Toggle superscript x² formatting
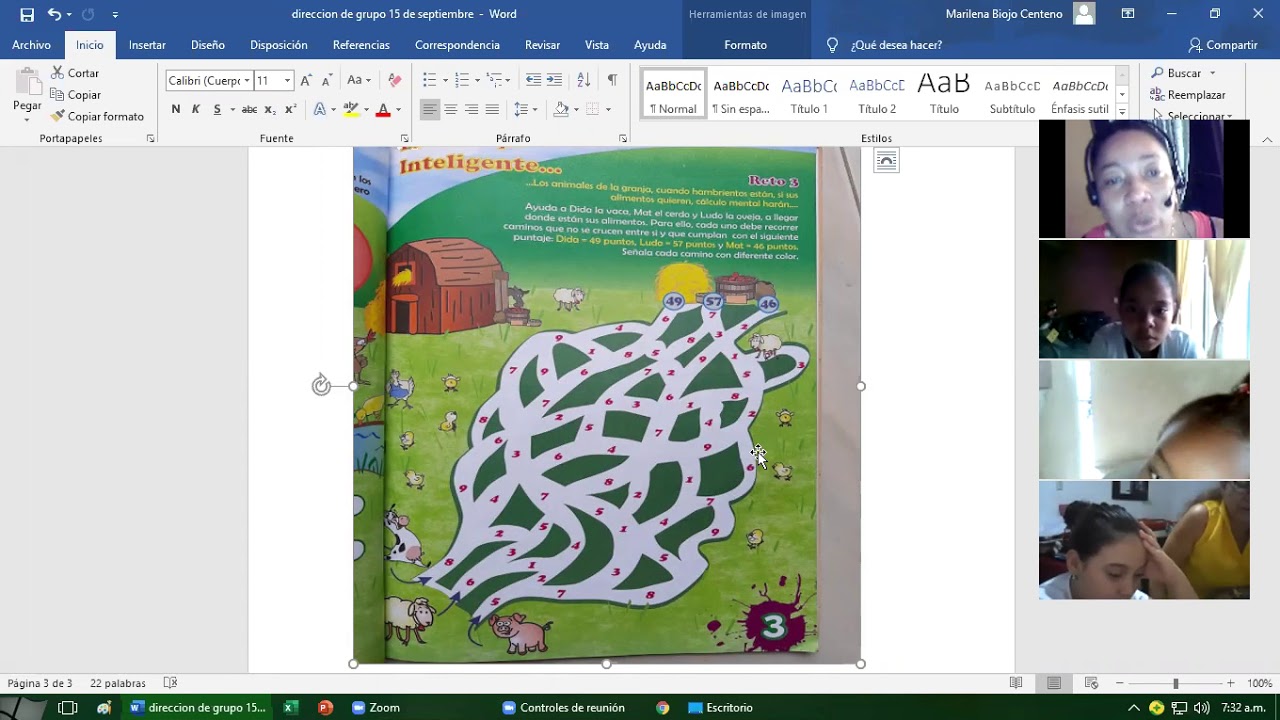 coord(290,109)
